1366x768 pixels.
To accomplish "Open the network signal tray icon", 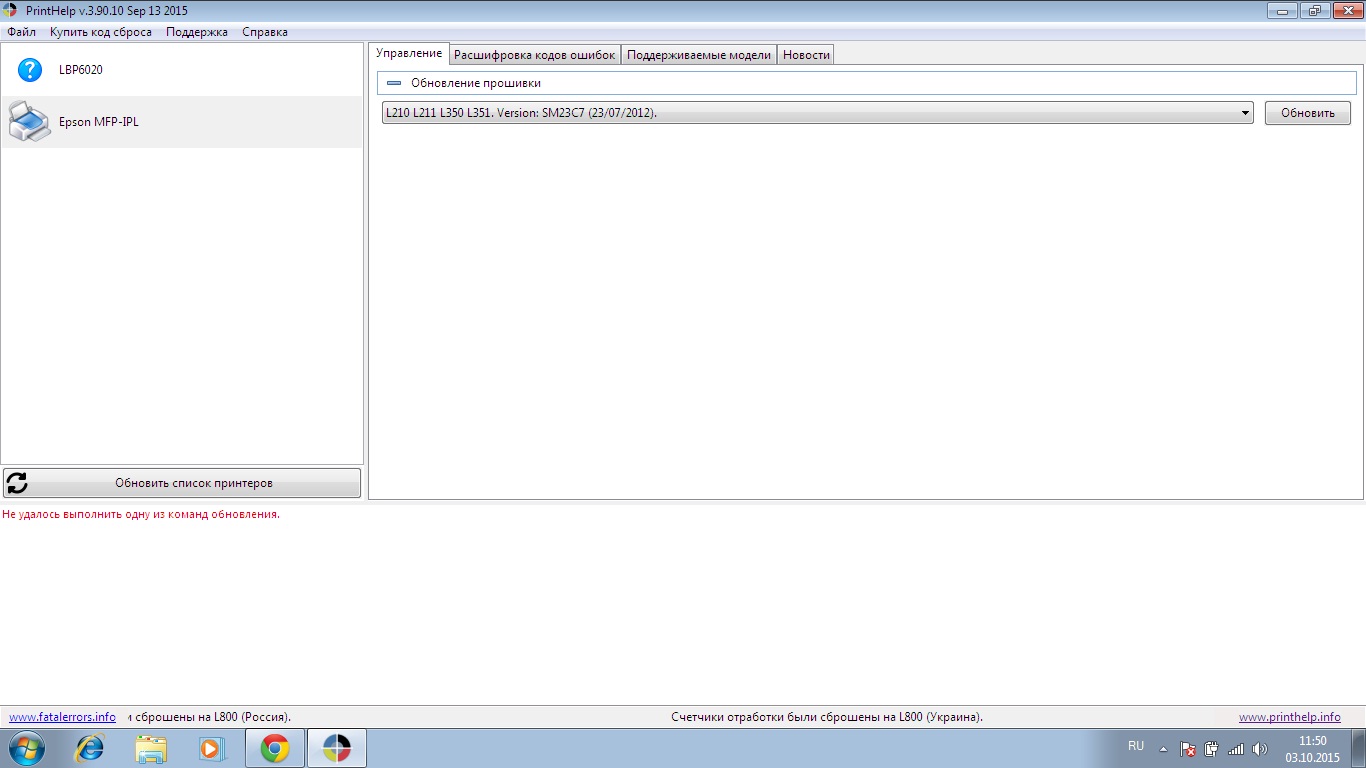I will [x=1236, y=748].
